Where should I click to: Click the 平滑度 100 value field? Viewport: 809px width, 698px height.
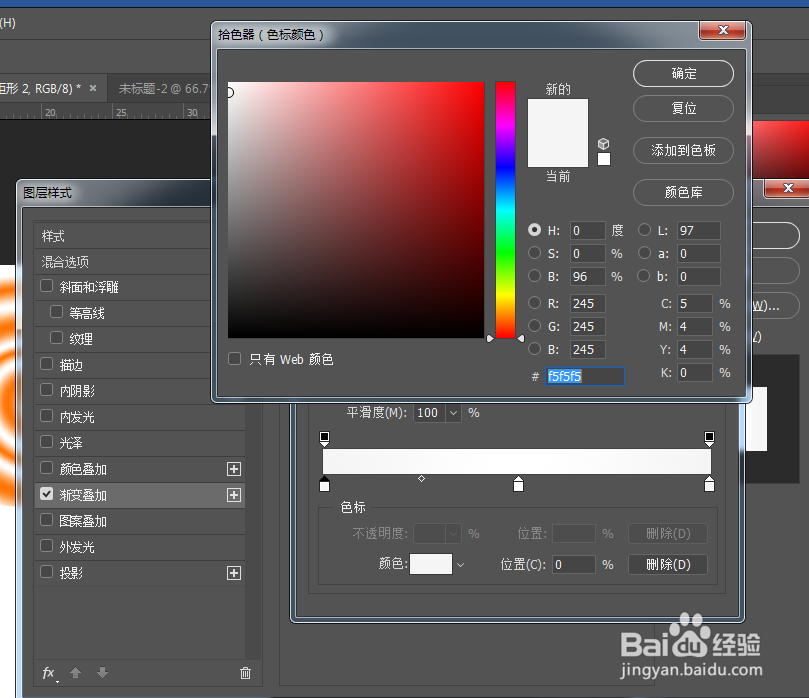tap(429, 413)
